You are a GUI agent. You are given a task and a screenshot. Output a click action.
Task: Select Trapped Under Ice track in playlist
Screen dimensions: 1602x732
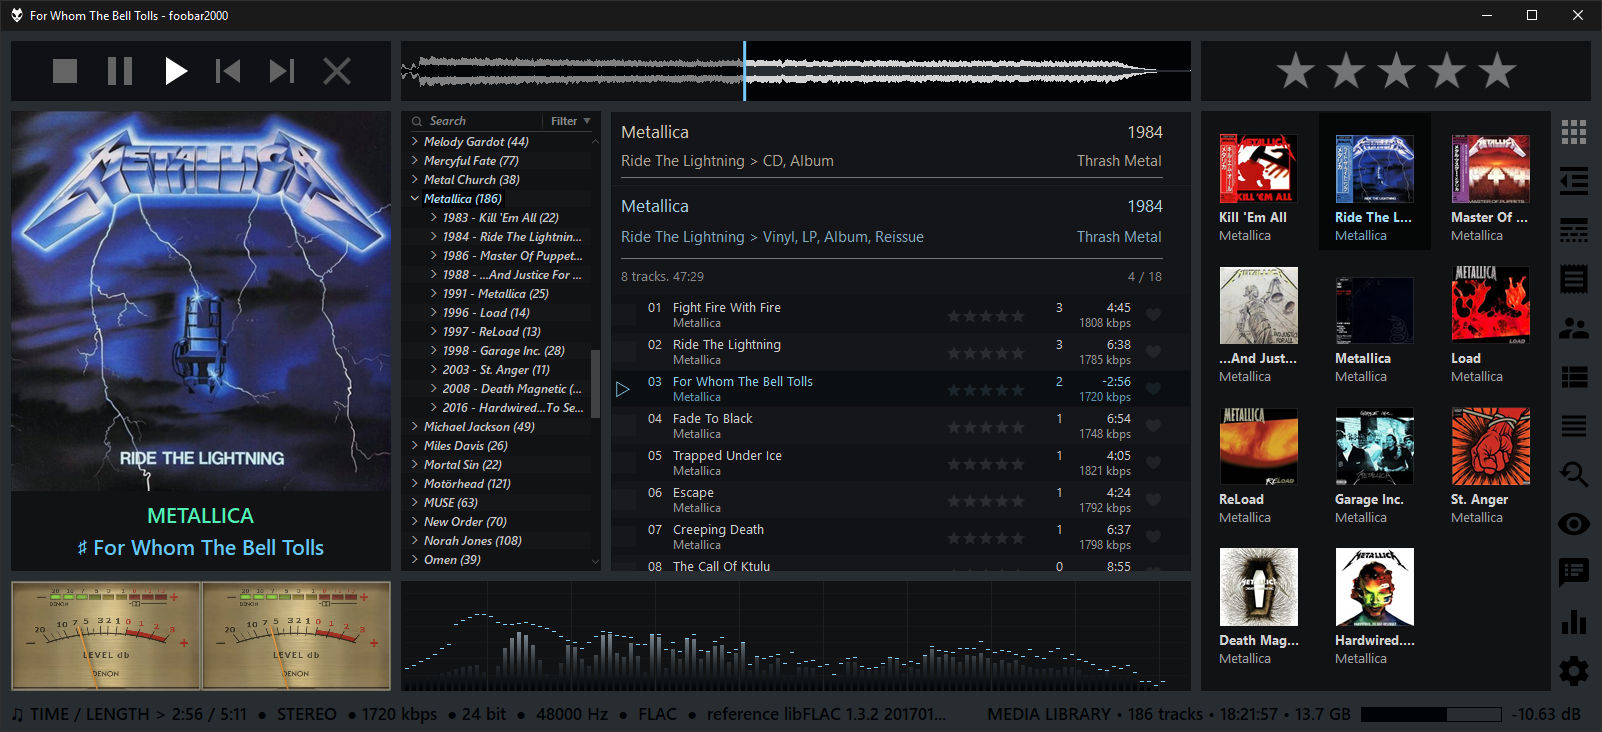point(727,456)
